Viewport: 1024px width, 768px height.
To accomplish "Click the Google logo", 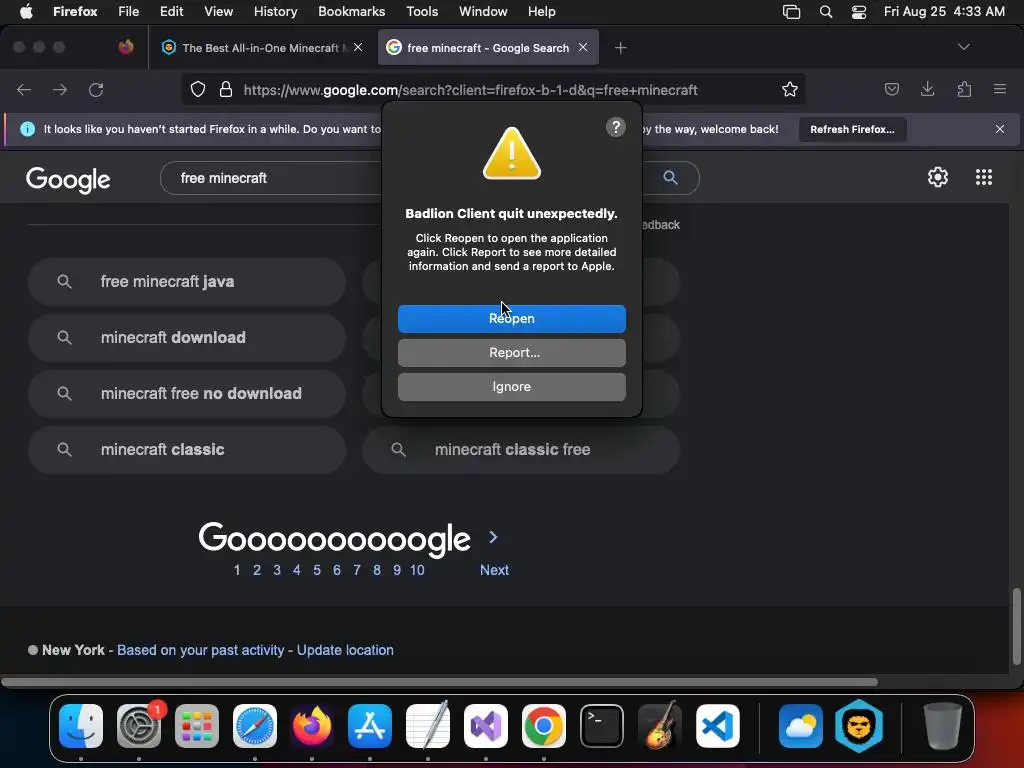I will [x=68, y=179].
